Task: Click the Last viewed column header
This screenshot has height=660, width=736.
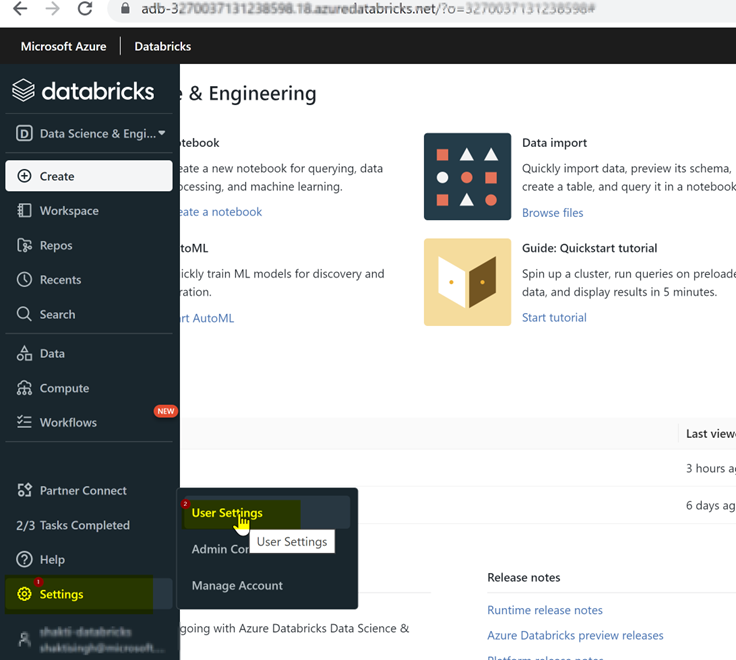Action: point(711,434)
